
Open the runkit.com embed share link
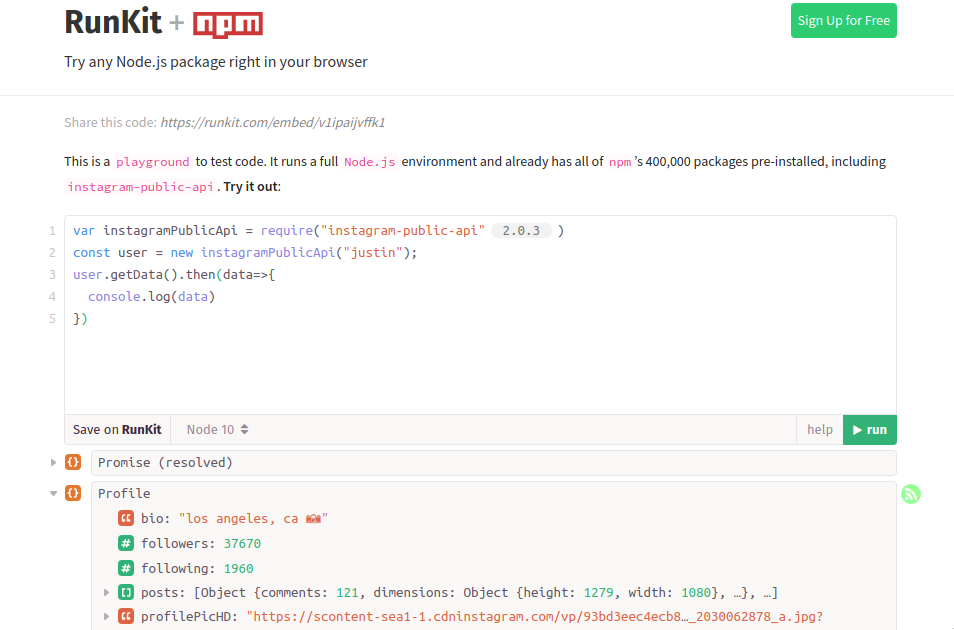click(x=273, y=122)
